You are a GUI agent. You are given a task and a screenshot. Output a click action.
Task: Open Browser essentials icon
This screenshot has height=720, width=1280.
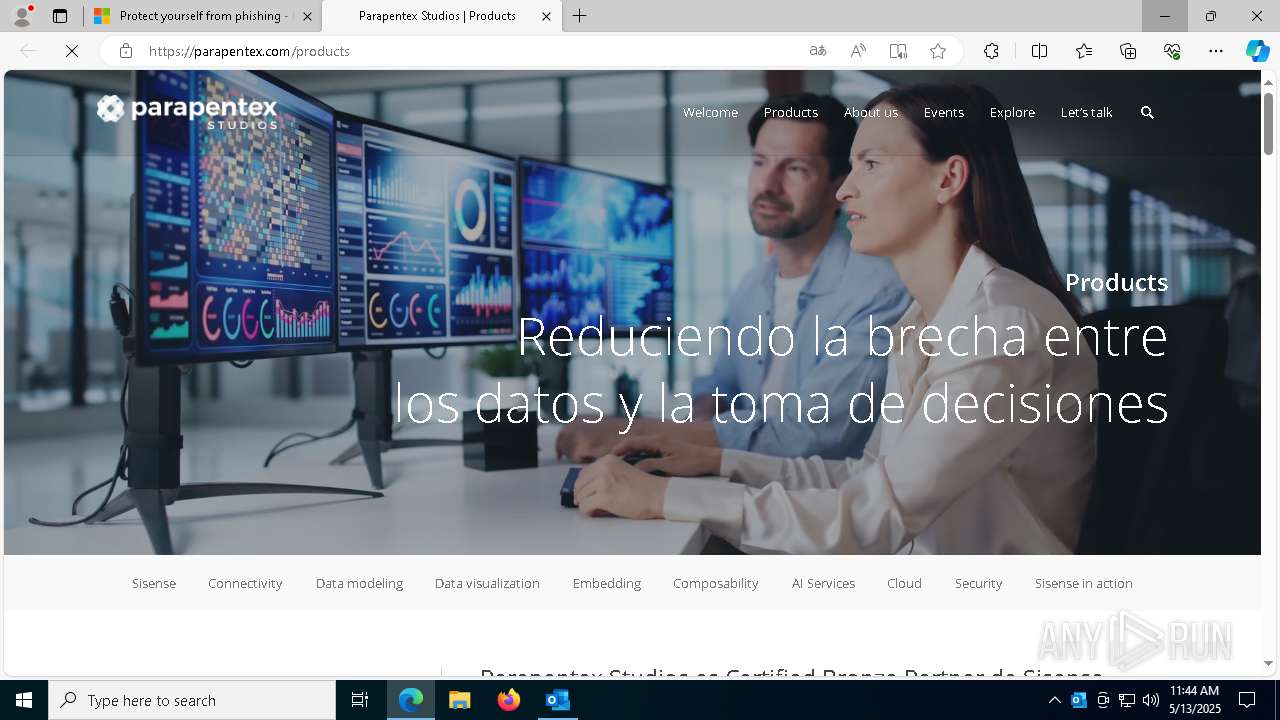[1172, 51]
